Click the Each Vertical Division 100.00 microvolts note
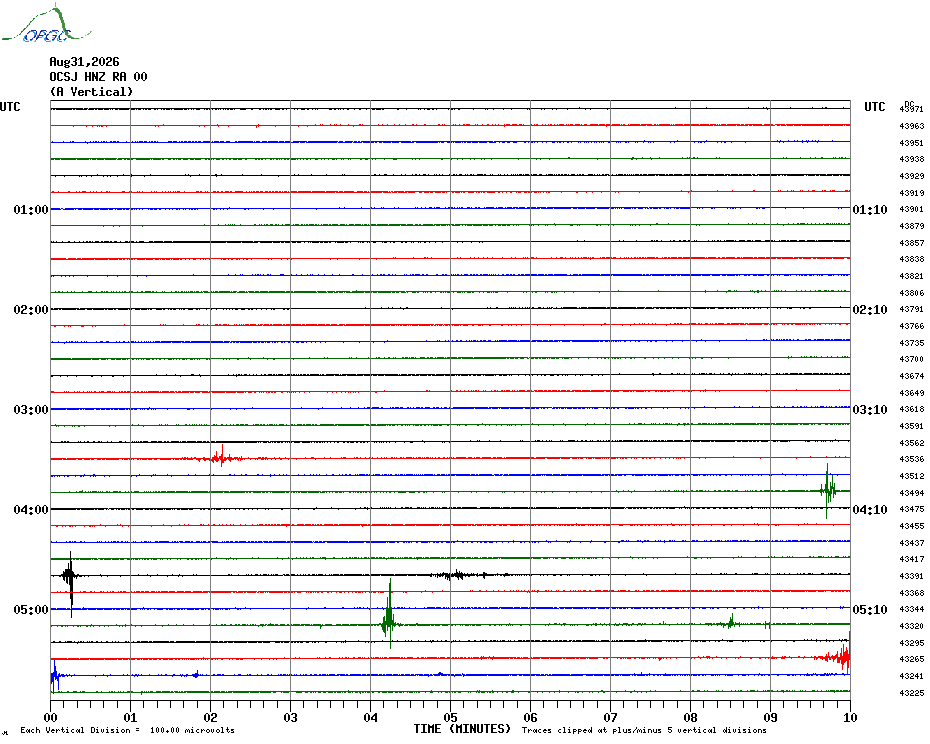 (128, 730)
